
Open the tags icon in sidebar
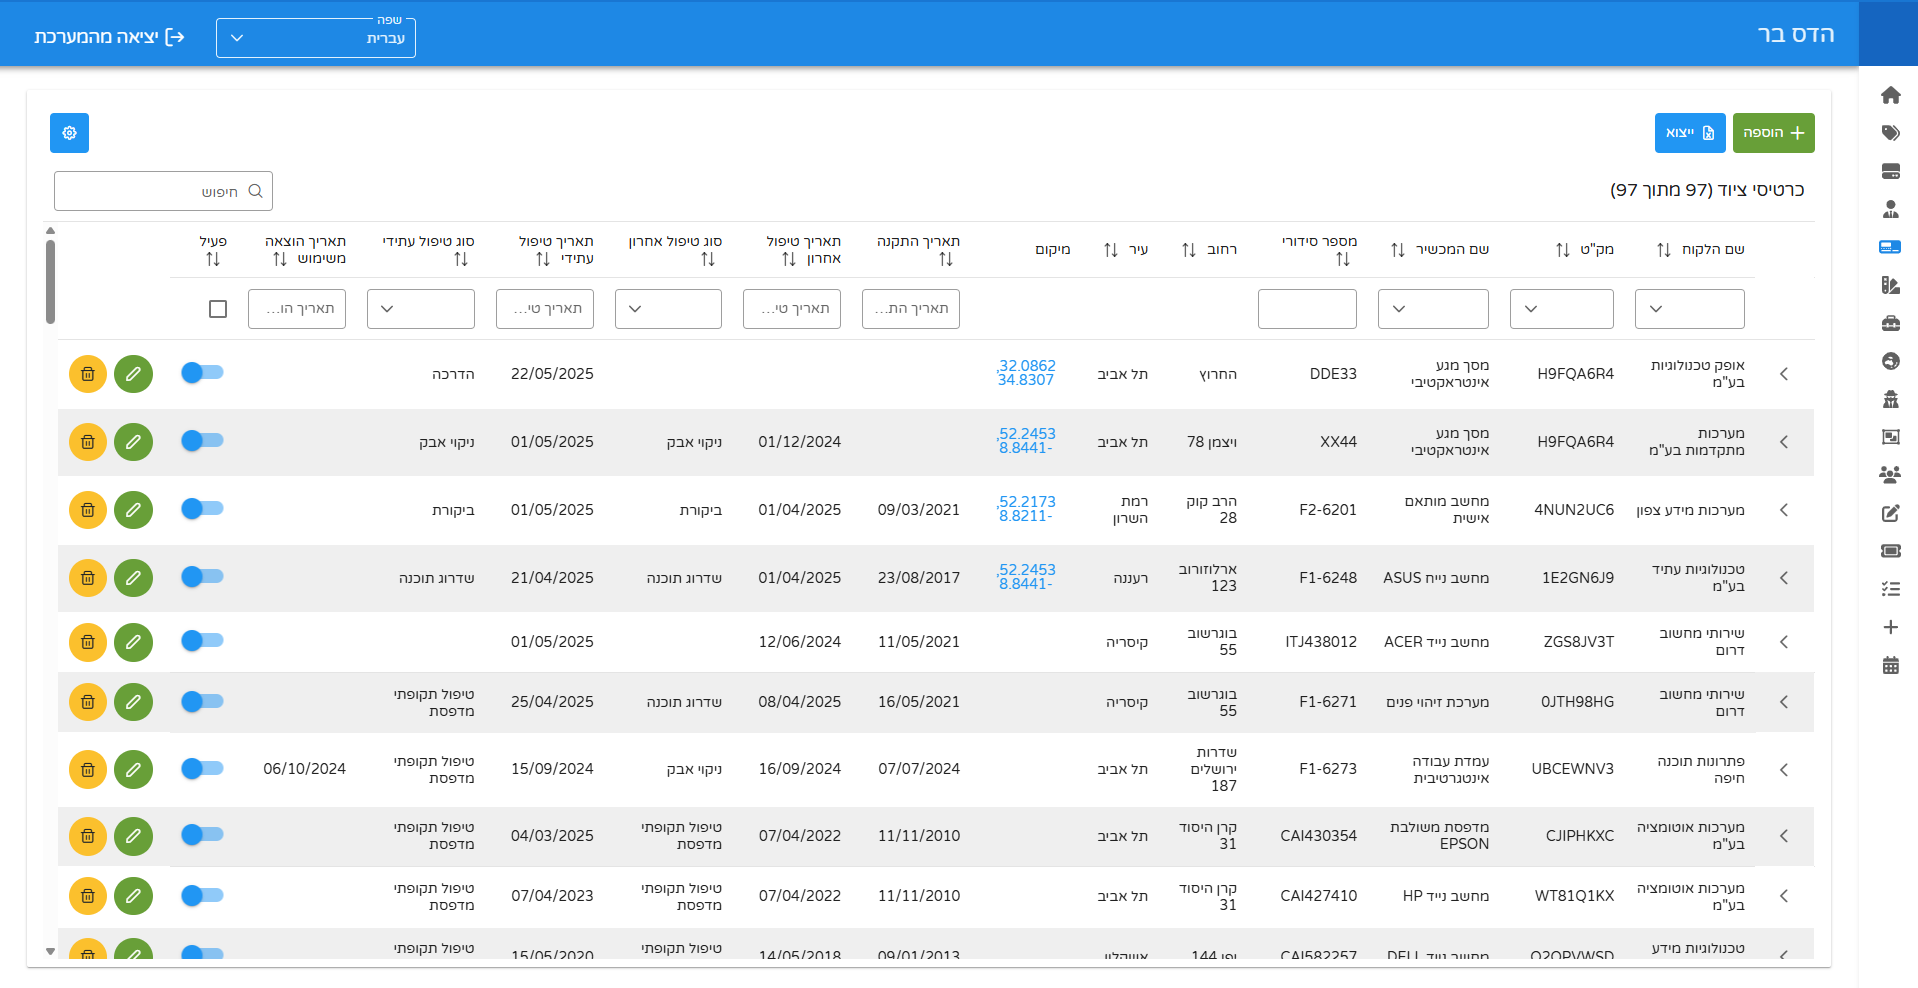[x=1890, y=133]
